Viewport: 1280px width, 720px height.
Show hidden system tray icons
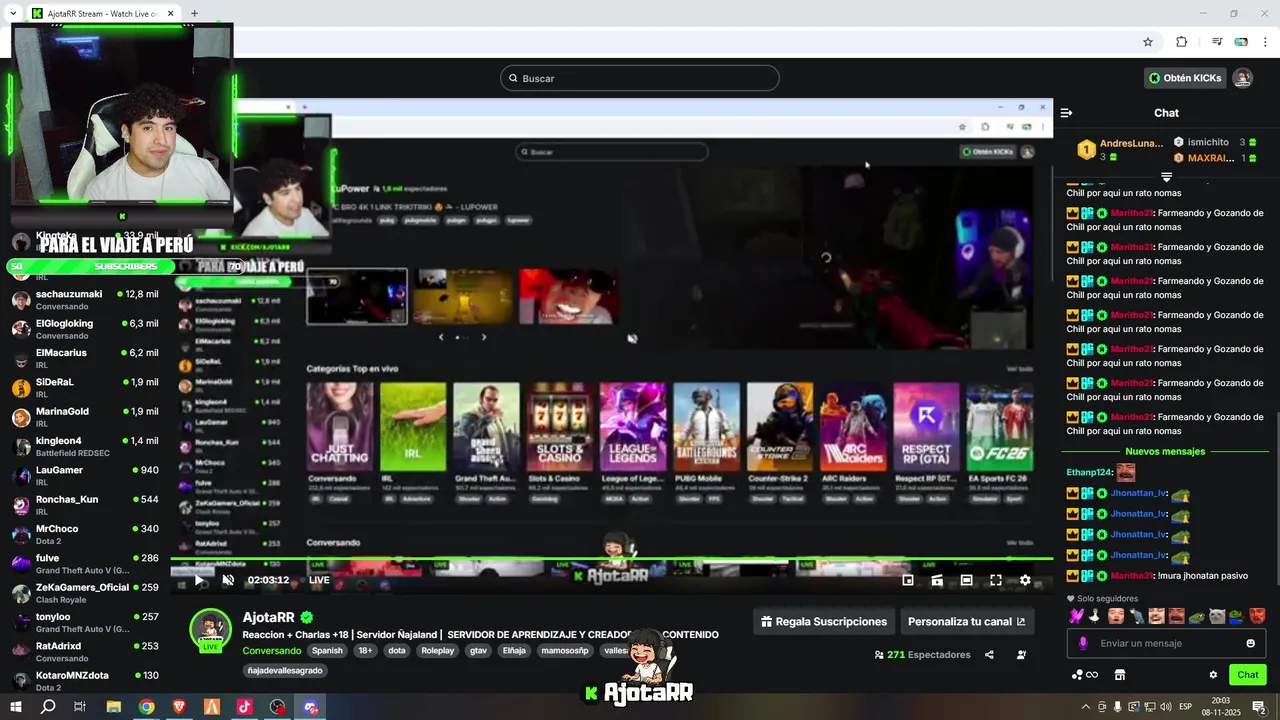[1086, 707]
